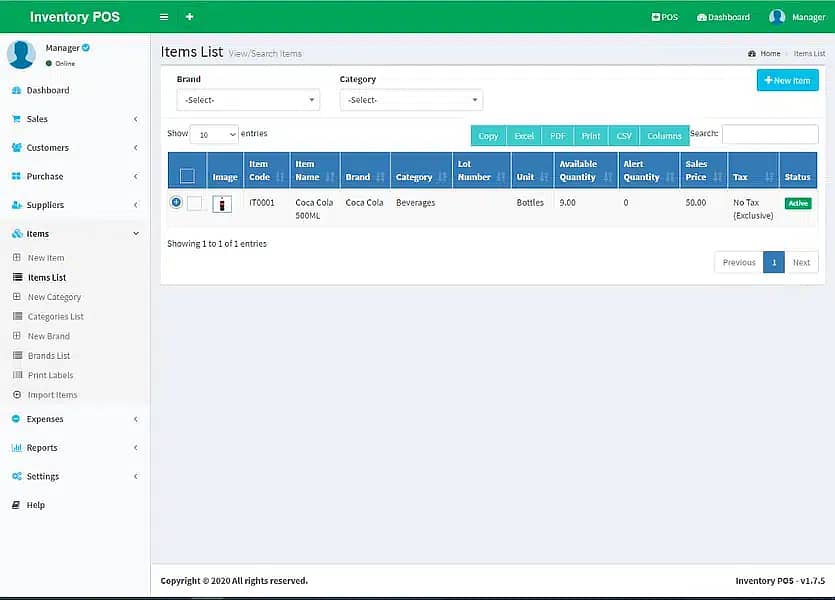Screen dimensions: 835x600
Task: Expand row details plus icon for IT0001
Action: tap(176, 202)
